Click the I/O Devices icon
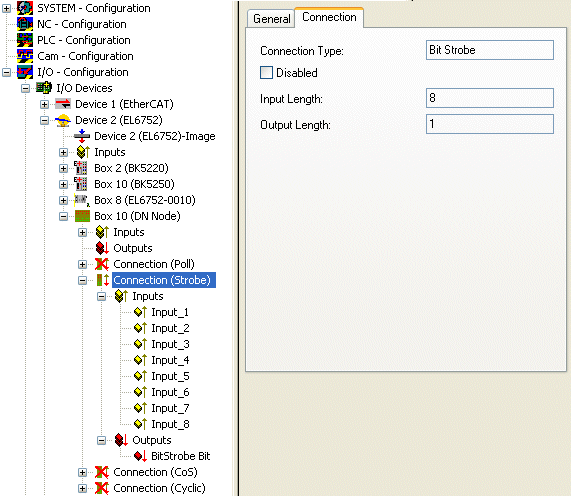The width and height of the screenshot is (571, 496). pos(44,88)
